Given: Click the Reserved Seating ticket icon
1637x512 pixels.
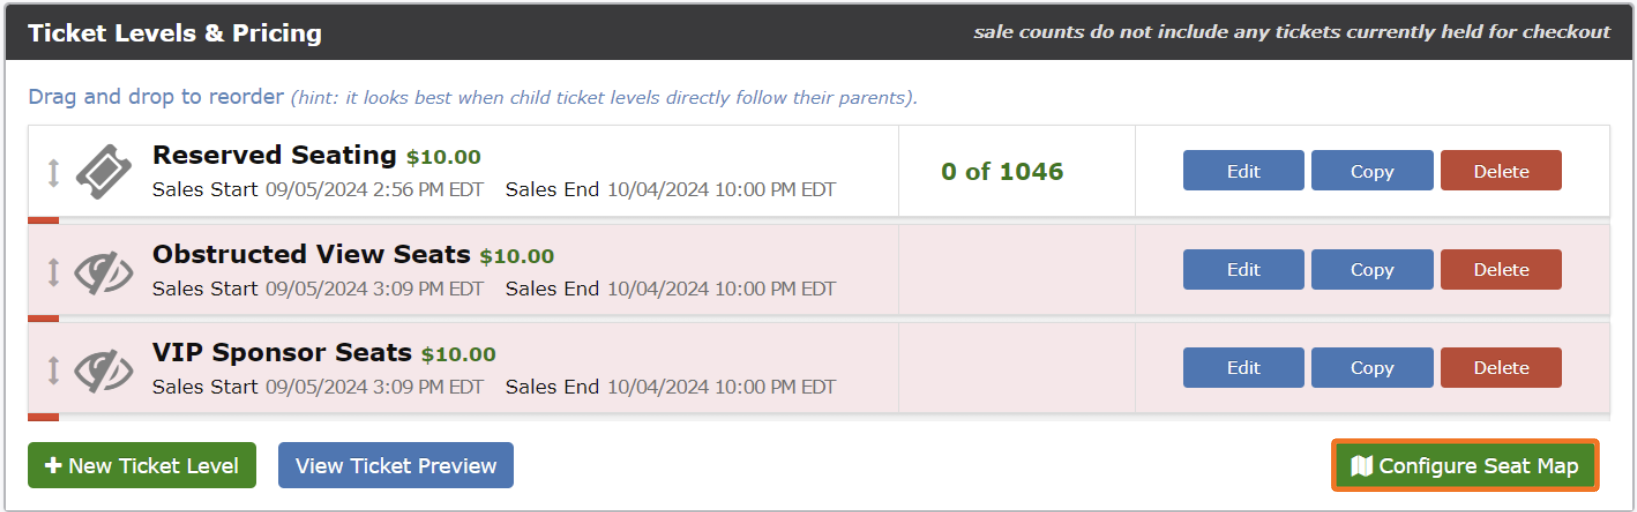Looking at the screenshot, I should coord(104,172).
